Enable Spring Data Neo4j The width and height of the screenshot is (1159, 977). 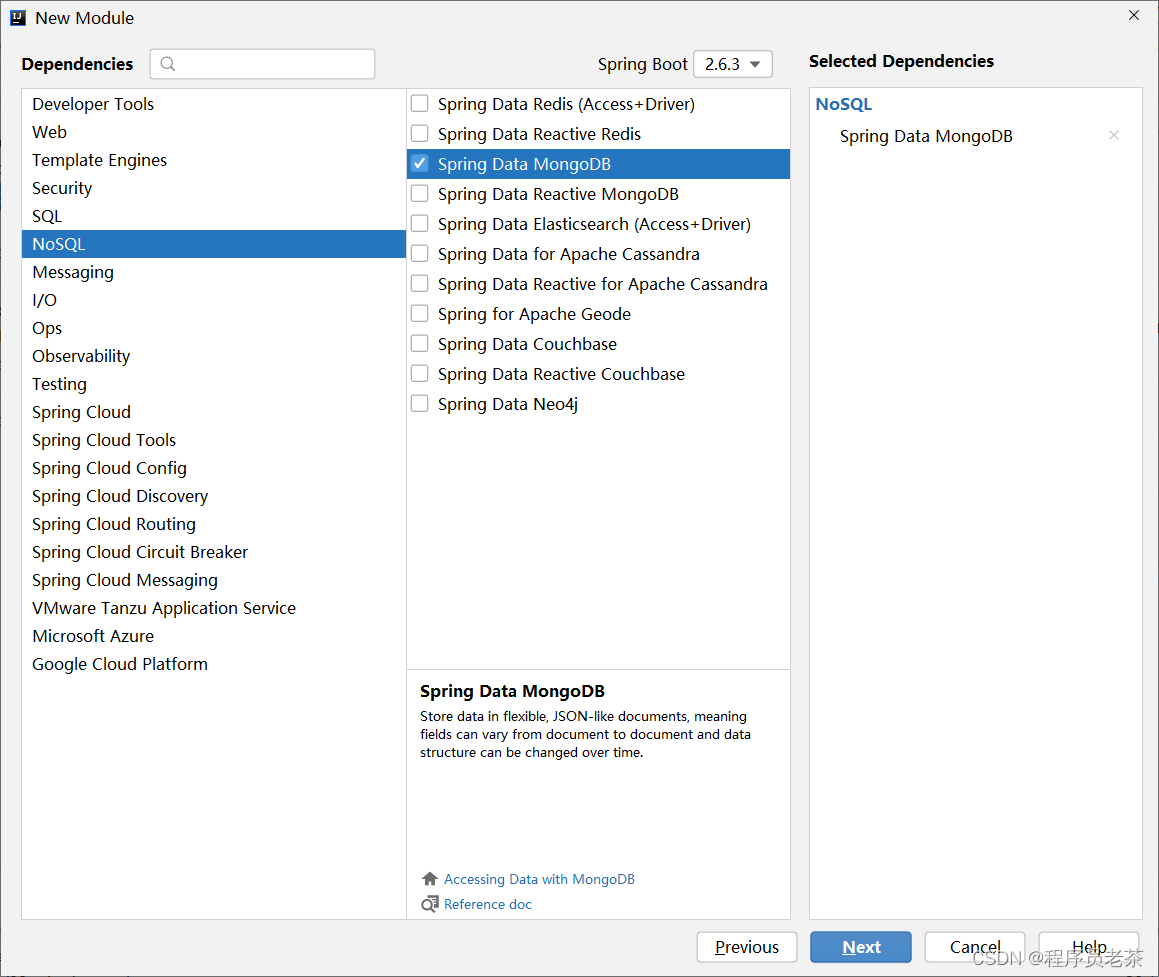[x=419, y=402]
